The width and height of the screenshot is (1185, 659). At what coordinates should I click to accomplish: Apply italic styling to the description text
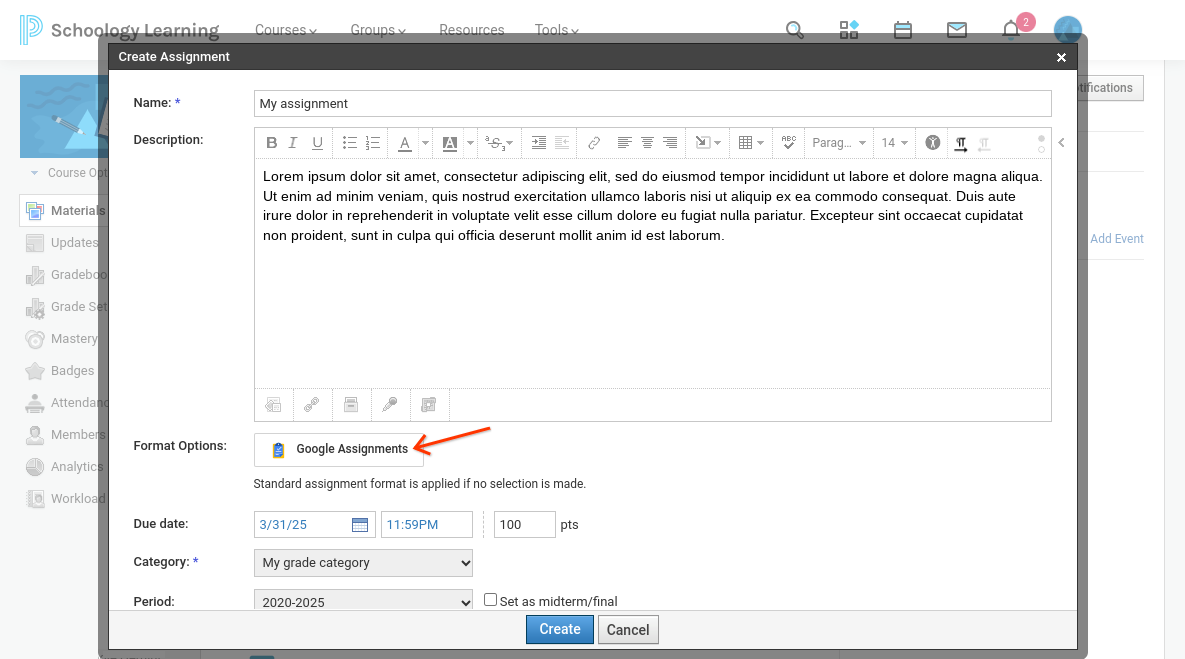tap(294, 142)
